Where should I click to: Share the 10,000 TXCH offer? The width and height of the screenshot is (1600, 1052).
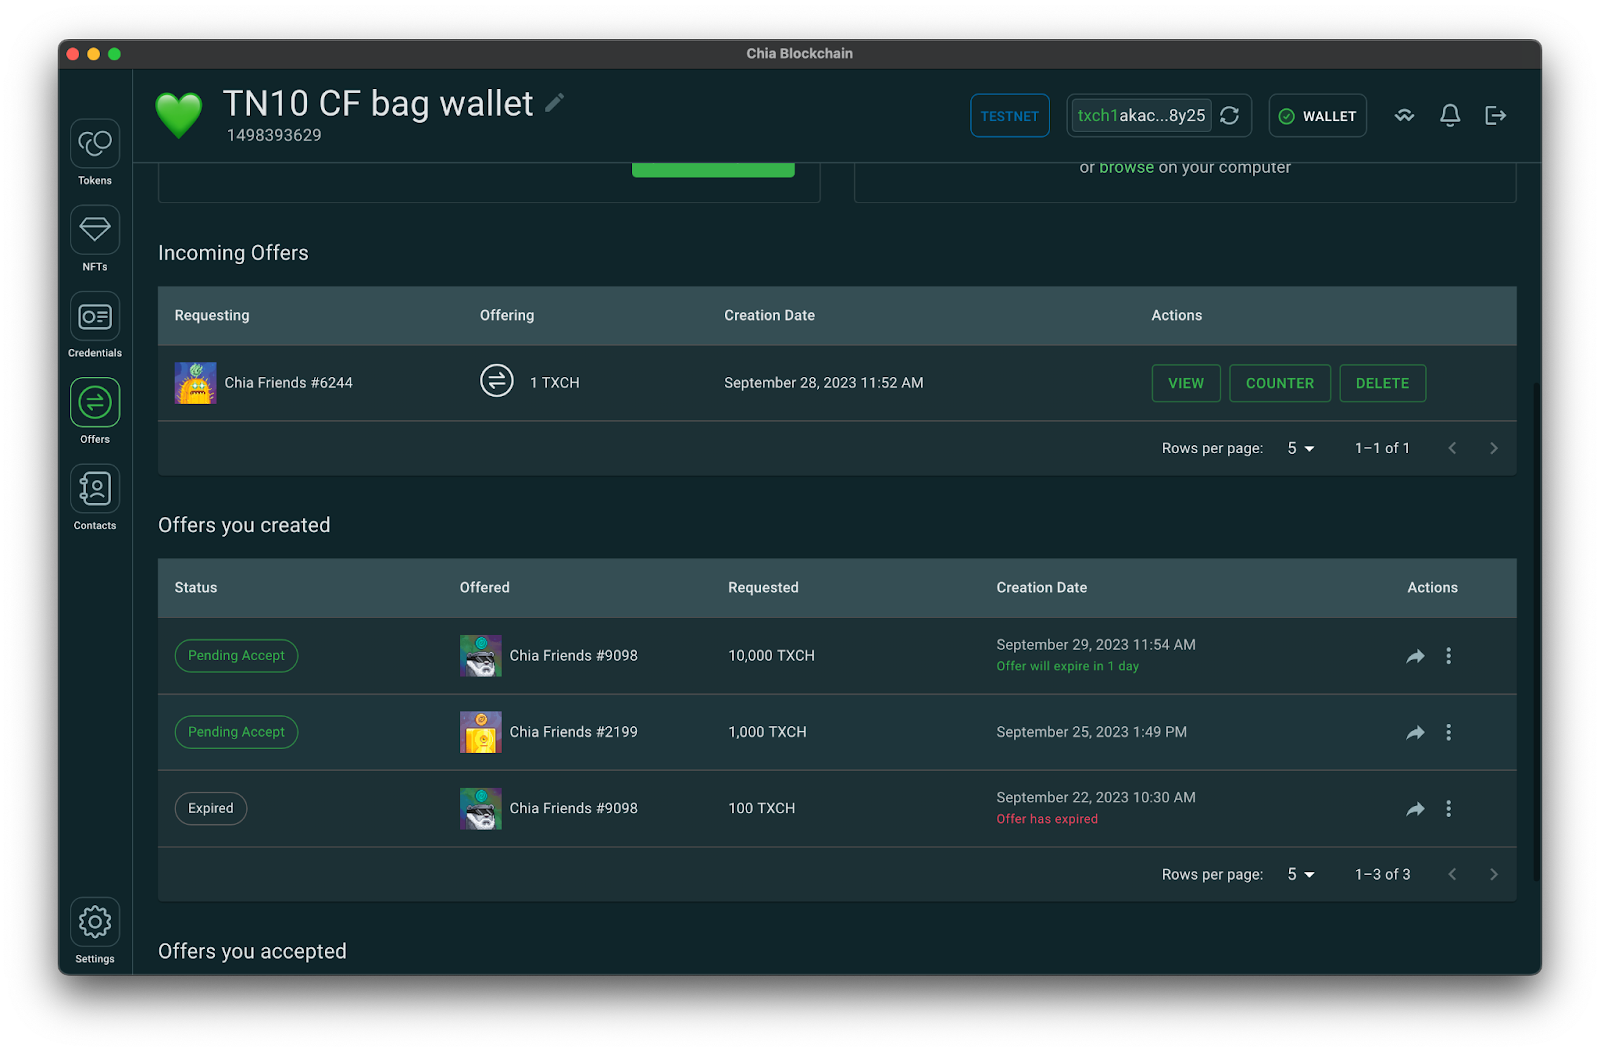click(1415, 656)
